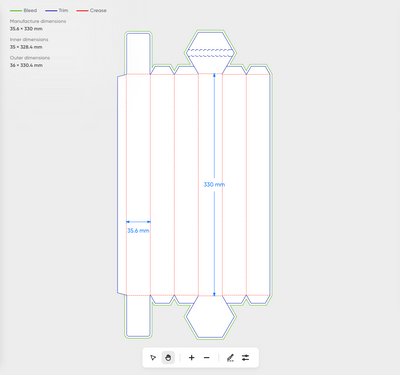The height and width of the screenshot is (375, 400).
Task: Select the 36 × 330.4 mm value
Action: pos(26,65)
